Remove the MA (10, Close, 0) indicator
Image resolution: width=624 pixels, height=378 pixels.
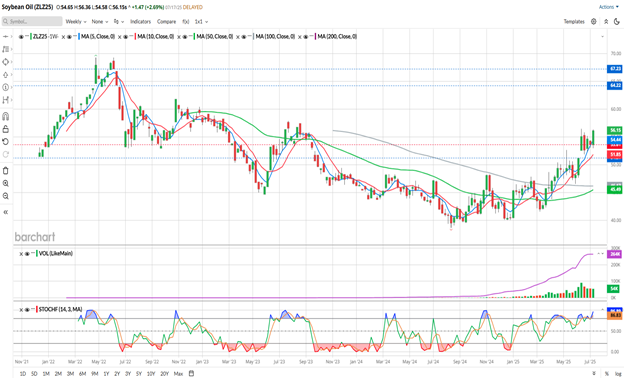(121, 37)
